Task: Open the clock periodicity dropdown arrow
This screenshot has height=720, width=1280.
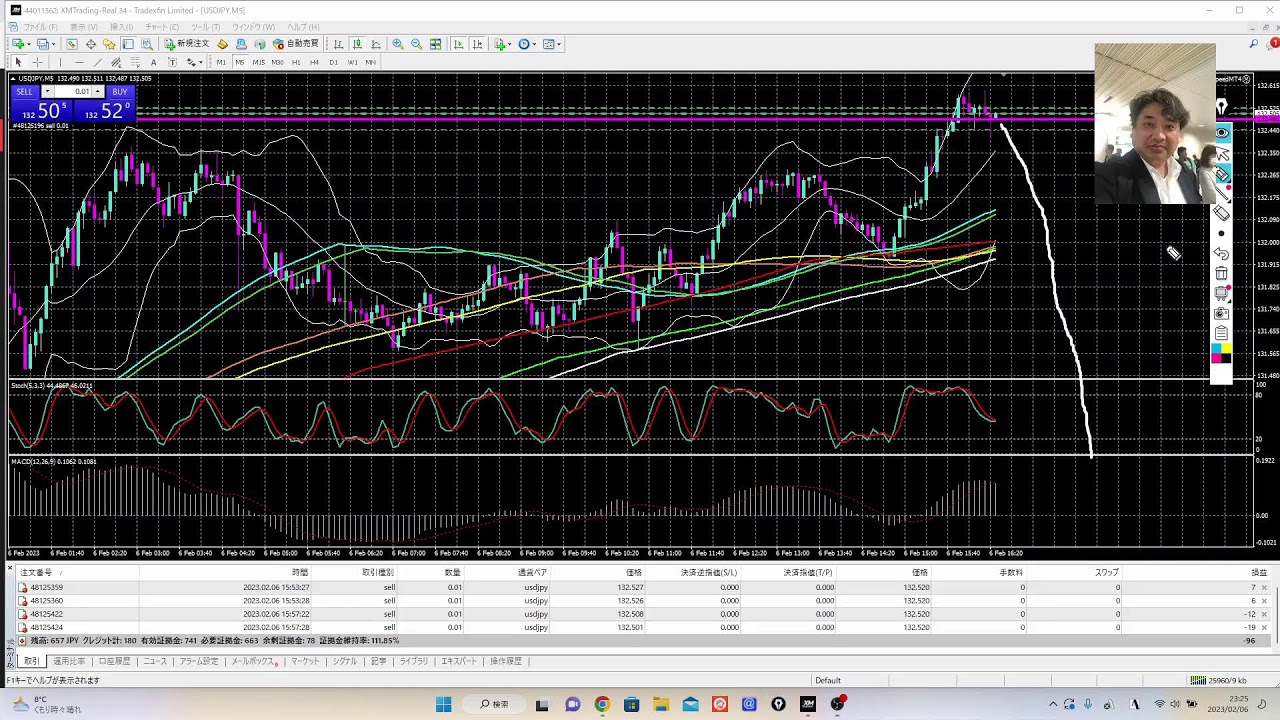Action: [535, 44]
